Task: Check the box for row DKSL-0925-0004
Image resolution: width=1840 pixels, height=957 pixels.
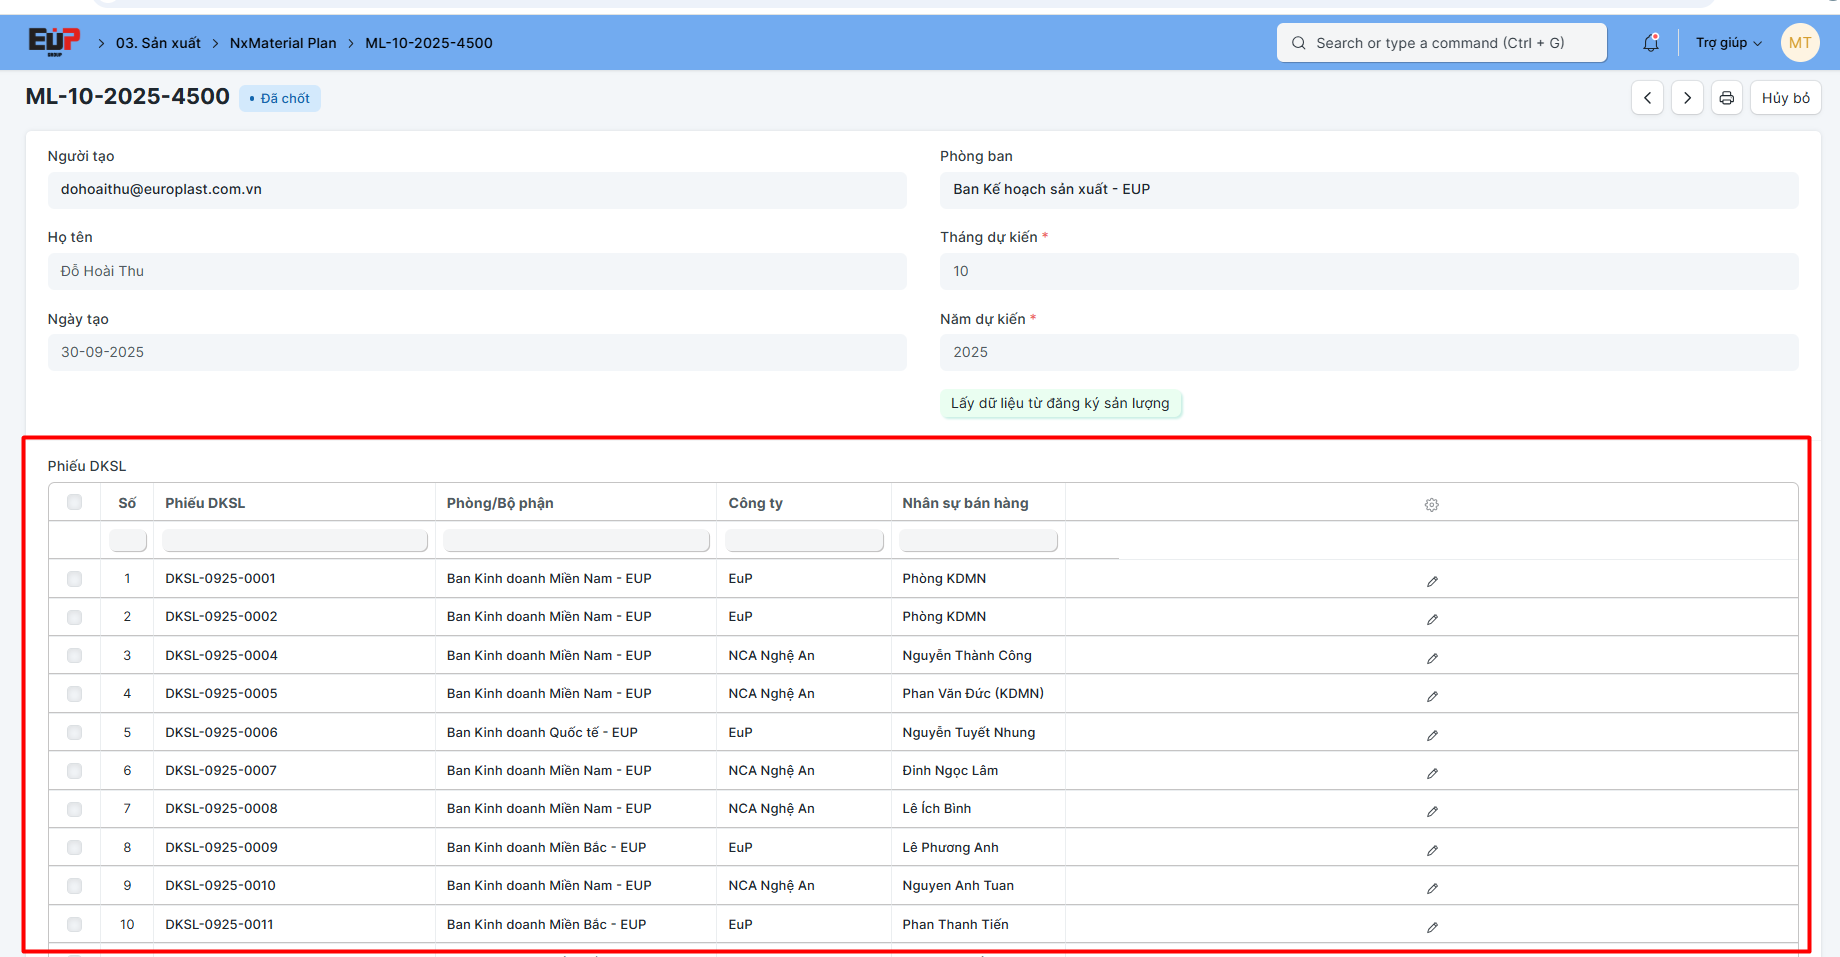Action: (75, 656)
